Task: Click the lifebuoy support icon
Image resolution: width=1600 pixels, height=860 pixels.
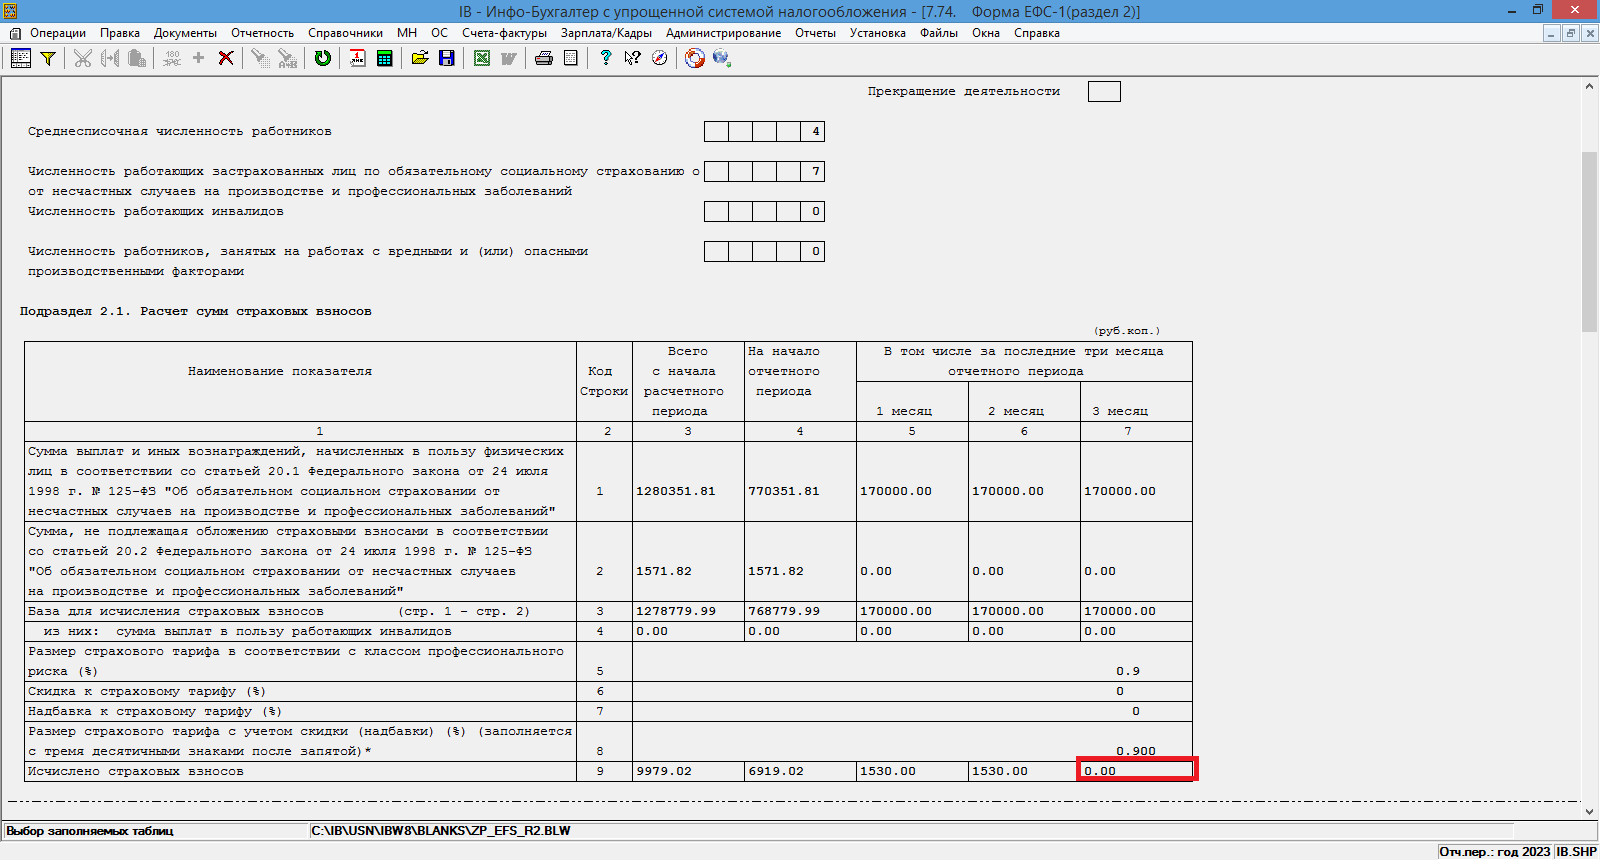Action: tap(695, 58)
